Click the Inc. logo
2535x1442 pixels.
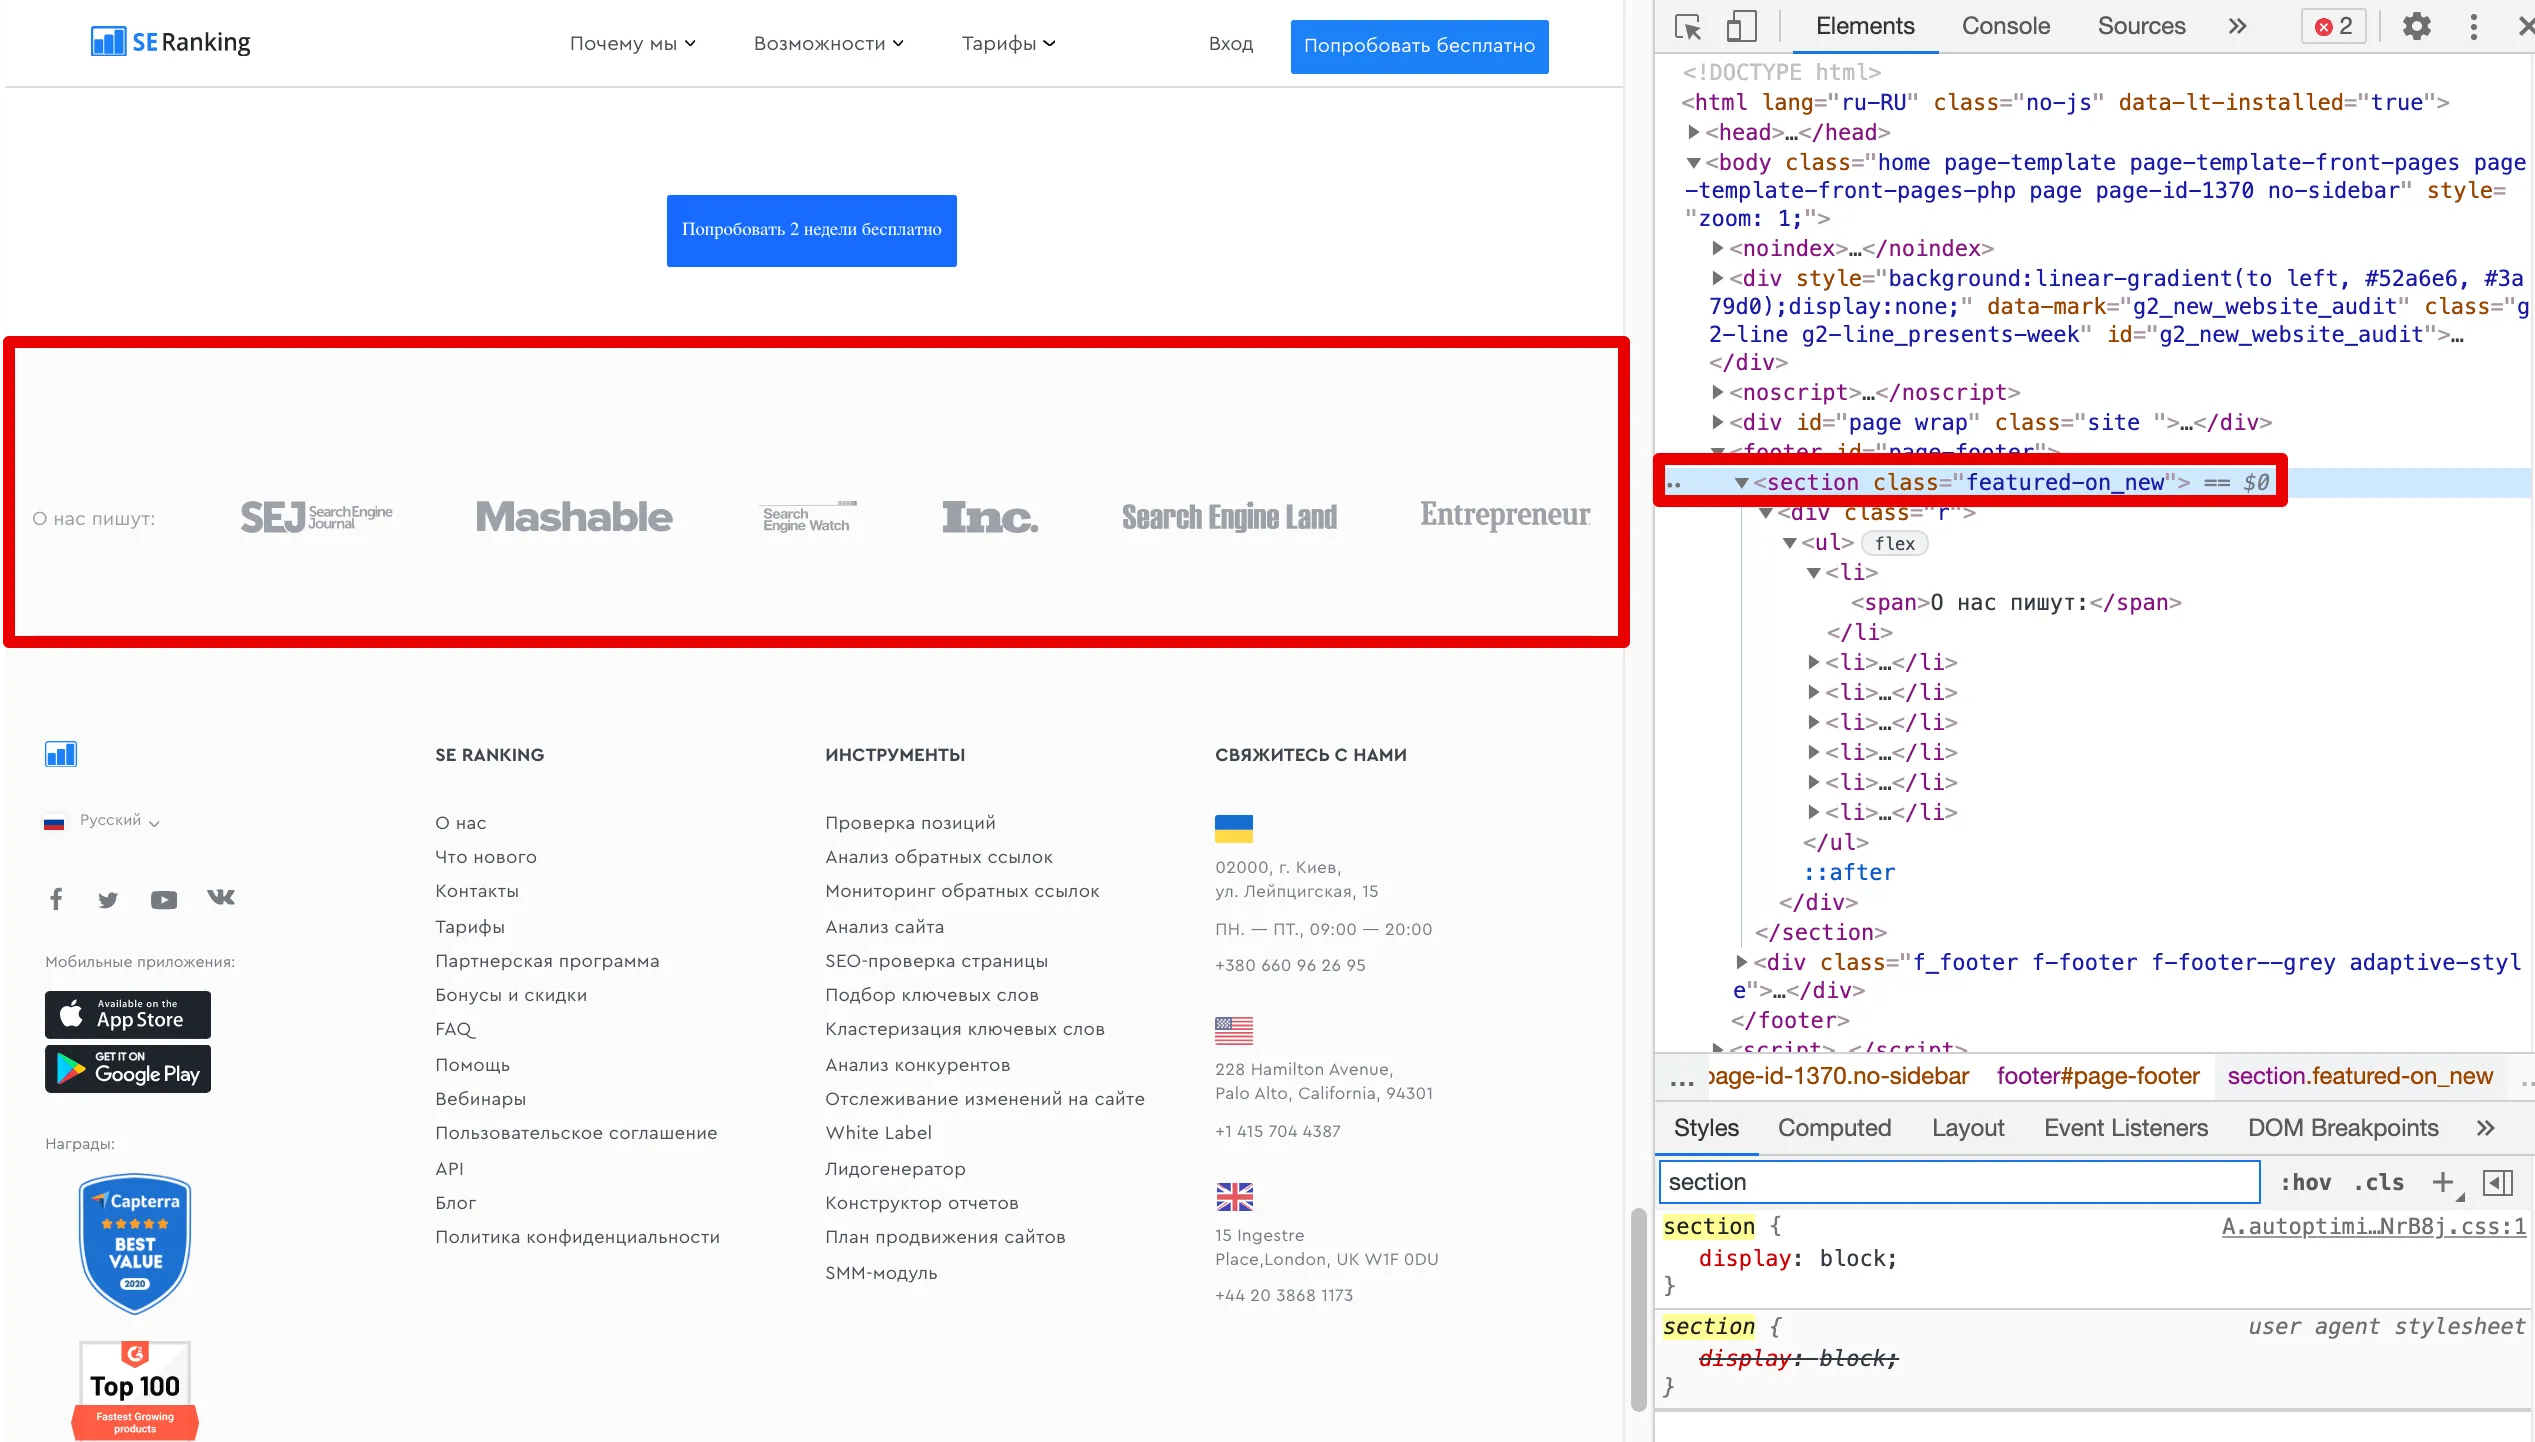coord(990,517)
